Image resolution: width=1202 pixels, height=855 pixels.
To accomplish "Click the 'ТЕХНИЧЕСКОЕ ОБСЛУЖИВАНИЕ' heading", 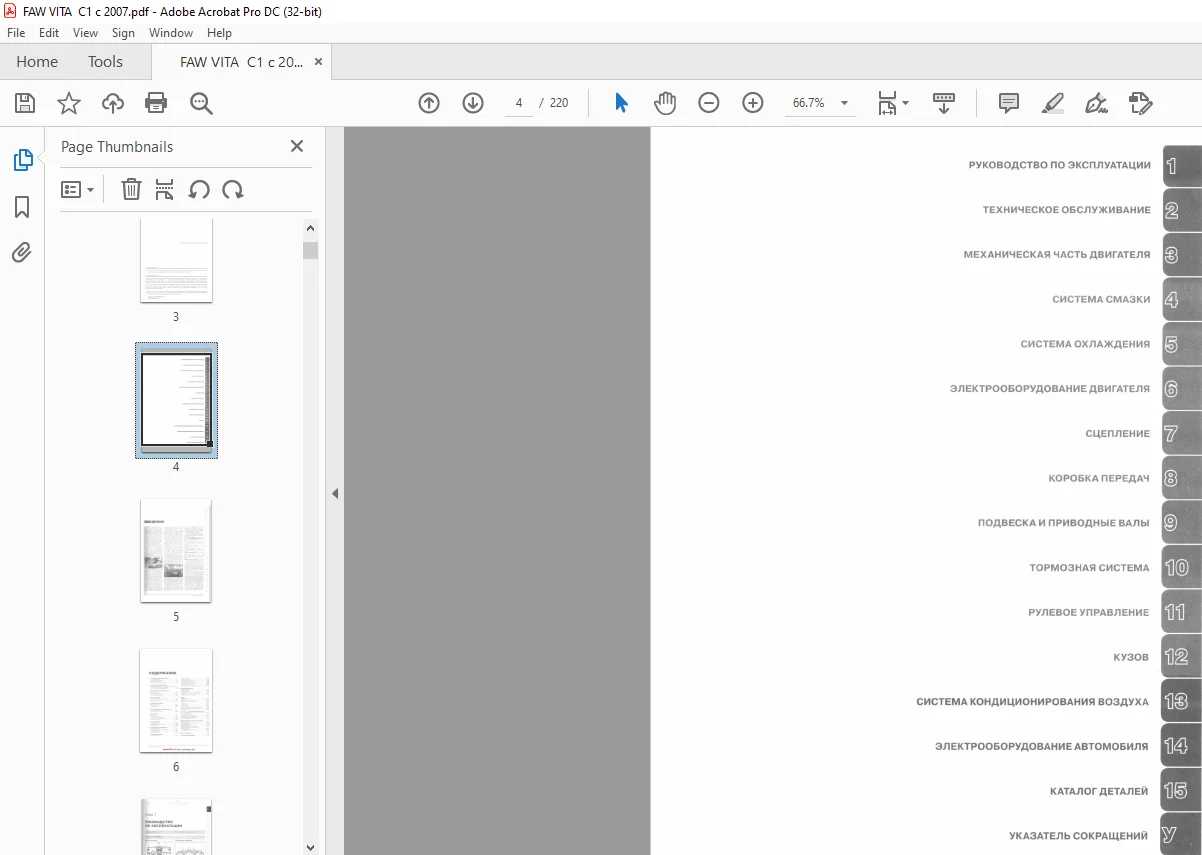I will click(x=1066, y=210).
